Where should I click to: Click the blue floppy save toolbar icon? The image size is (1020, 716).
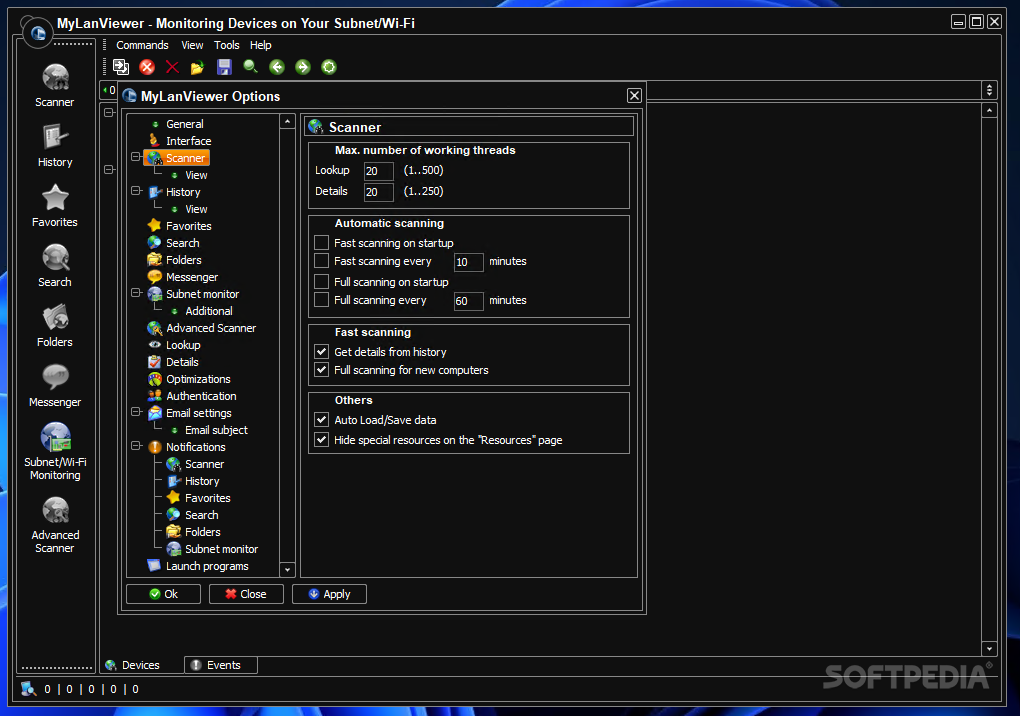[x=224, y=67]
